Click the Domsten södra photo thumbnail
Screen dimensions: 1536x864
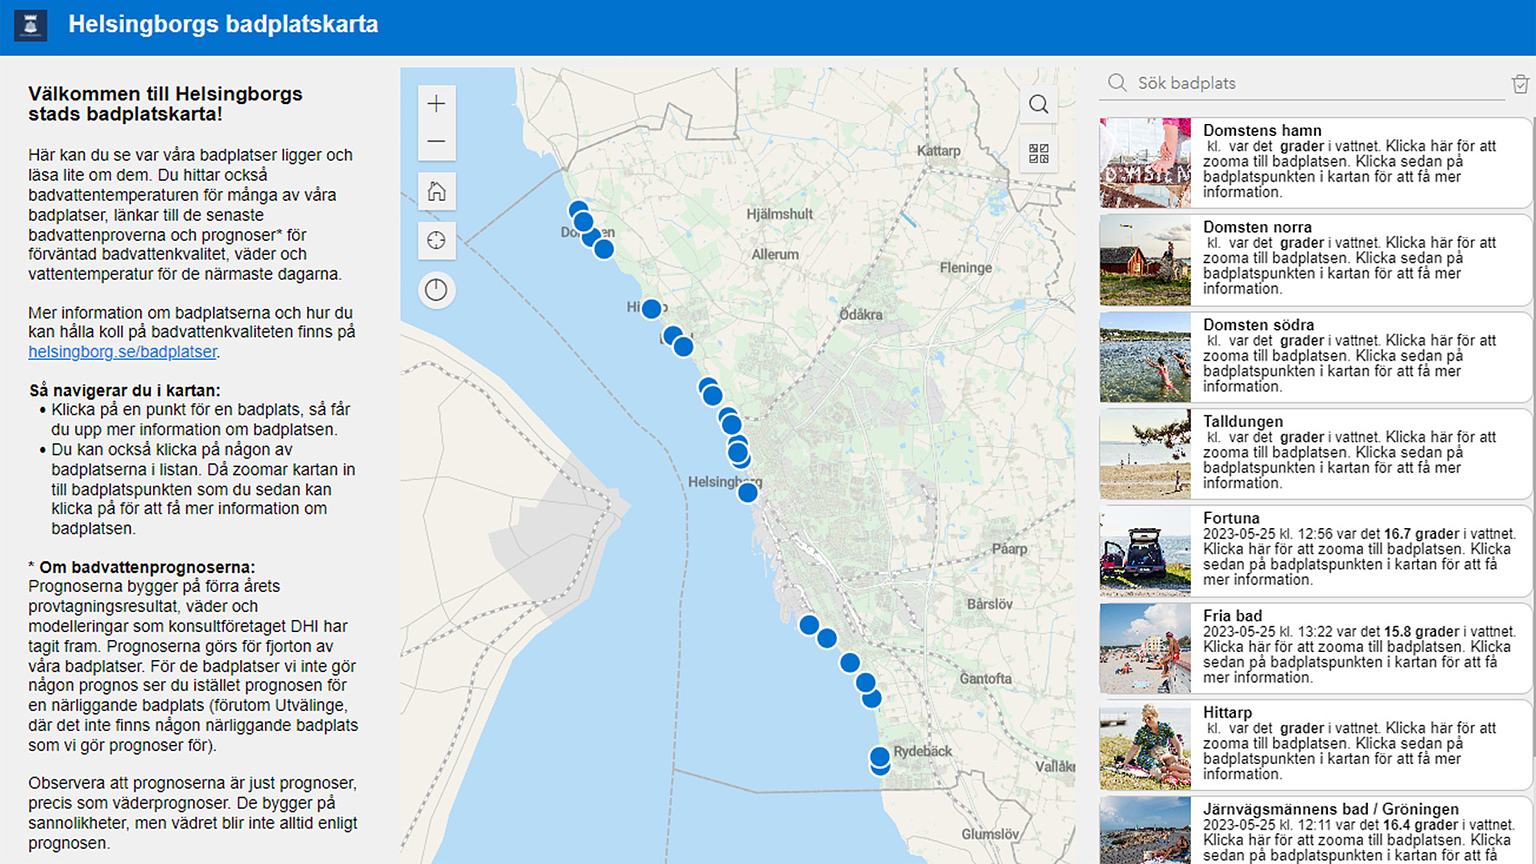tap(1145, 357)
